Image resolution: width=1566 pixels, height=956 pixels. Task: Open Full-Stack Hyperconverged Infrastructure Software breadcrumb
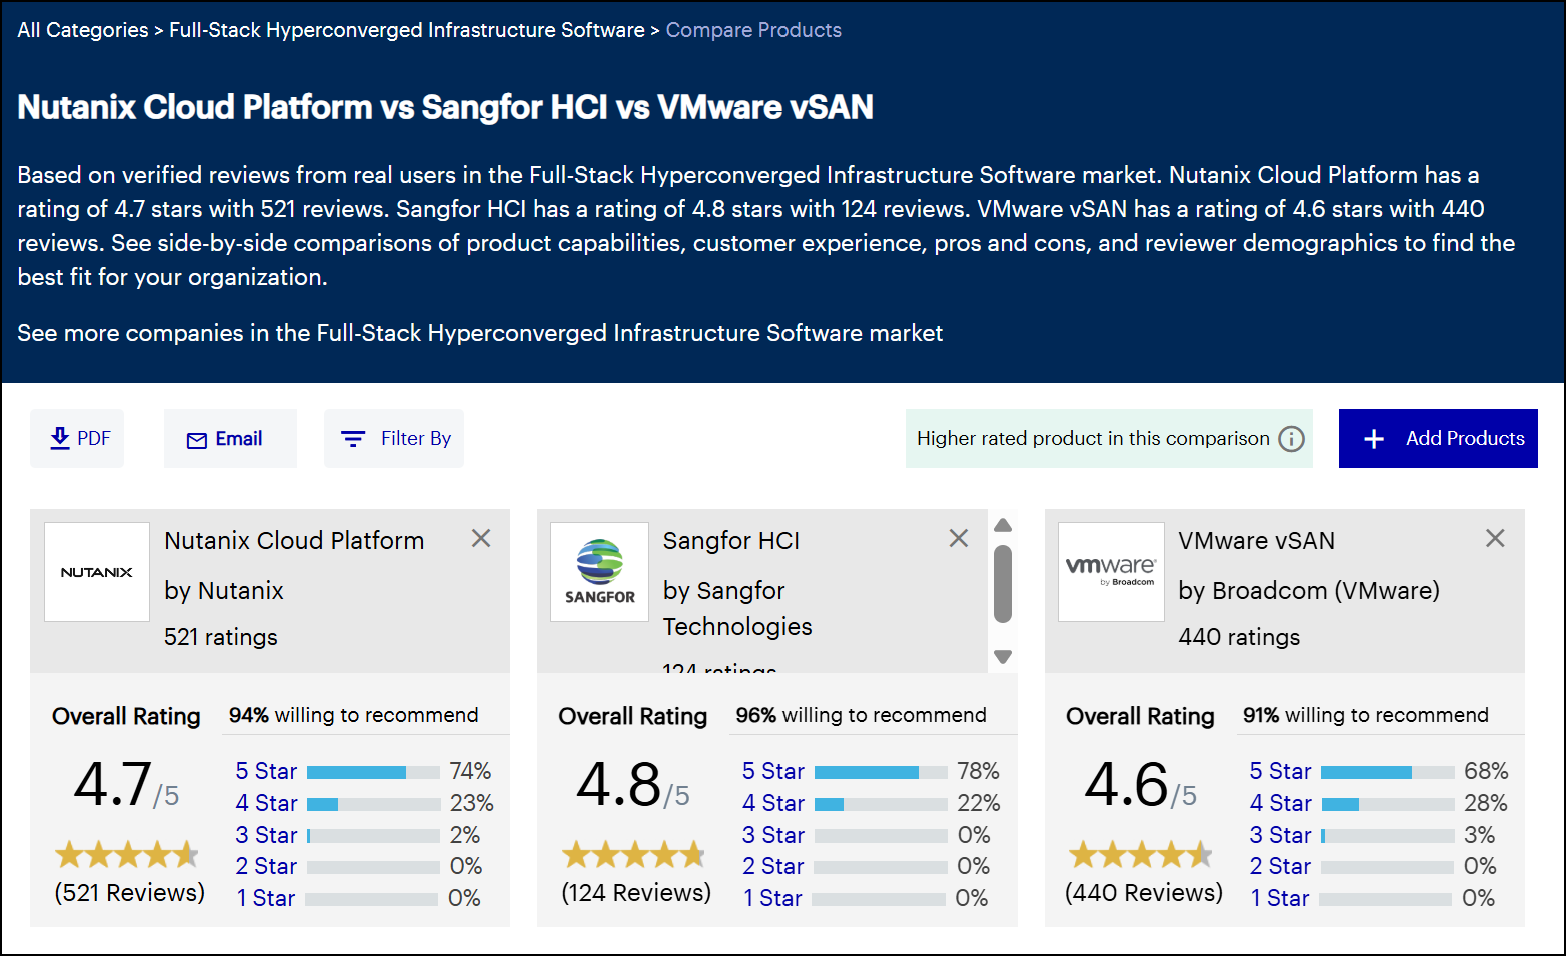tap(406, 30)
